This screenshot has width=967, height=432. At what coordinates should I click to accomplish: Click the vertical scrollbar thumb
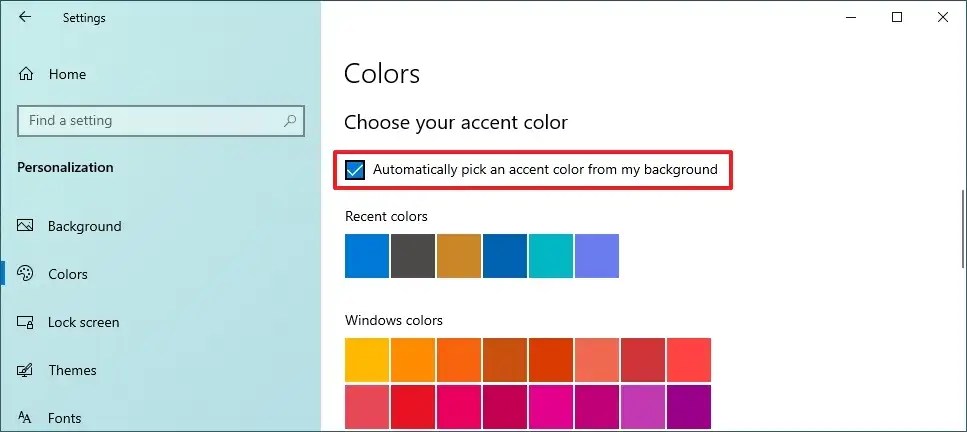(x=963, y=228)
